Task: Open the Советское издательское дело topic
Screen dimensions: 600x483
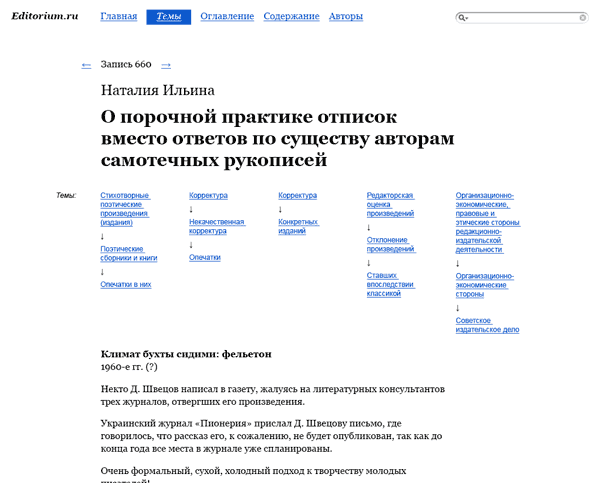Action: 487,324
